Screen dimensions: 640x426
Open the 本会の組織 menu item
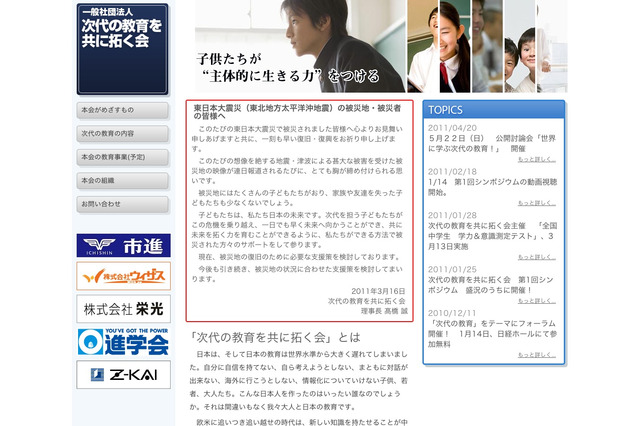tap(122, 180)
